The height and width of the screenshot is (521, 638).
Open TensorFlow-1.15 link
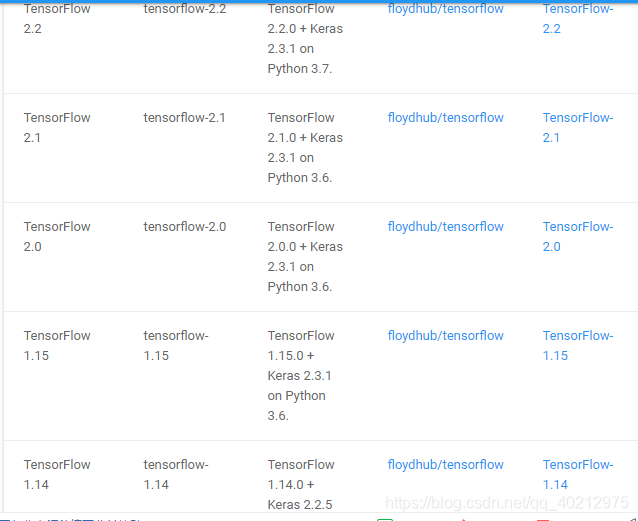click(578, 346)
